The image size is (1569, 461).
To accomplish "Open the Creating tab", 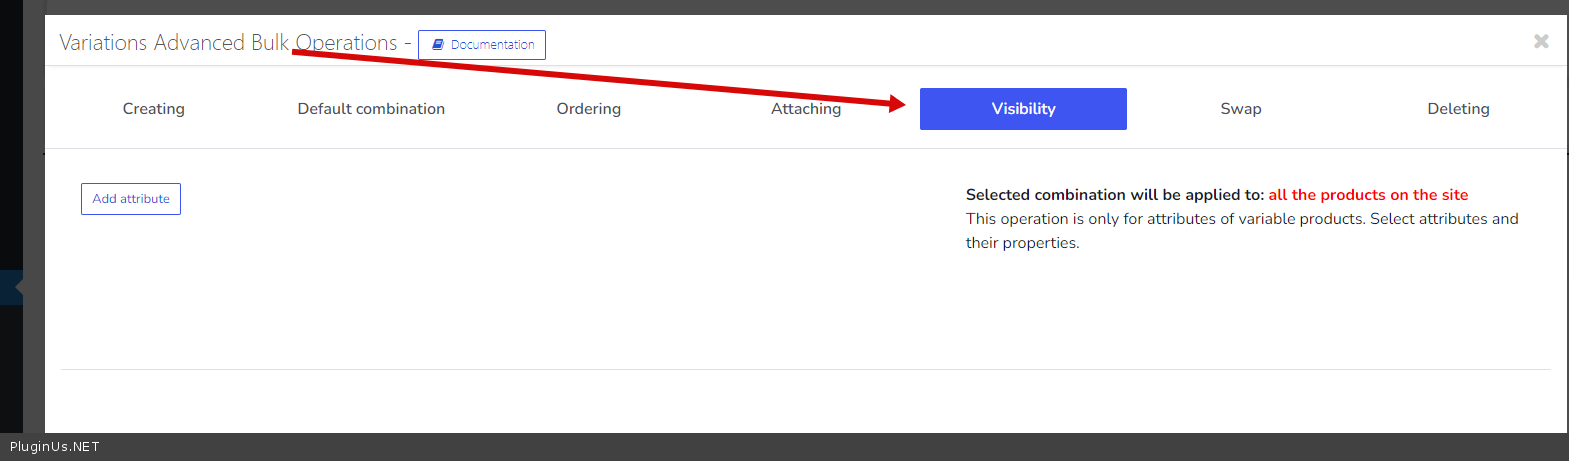I will (154, 109).
